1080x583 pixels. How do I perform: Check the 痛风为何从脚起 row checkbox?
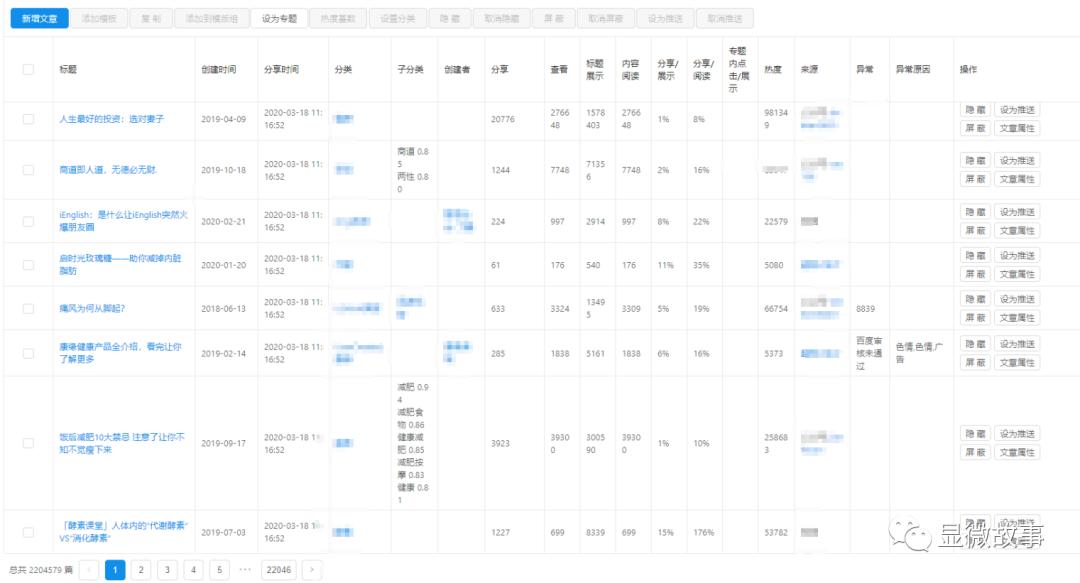tap(28, 309)
